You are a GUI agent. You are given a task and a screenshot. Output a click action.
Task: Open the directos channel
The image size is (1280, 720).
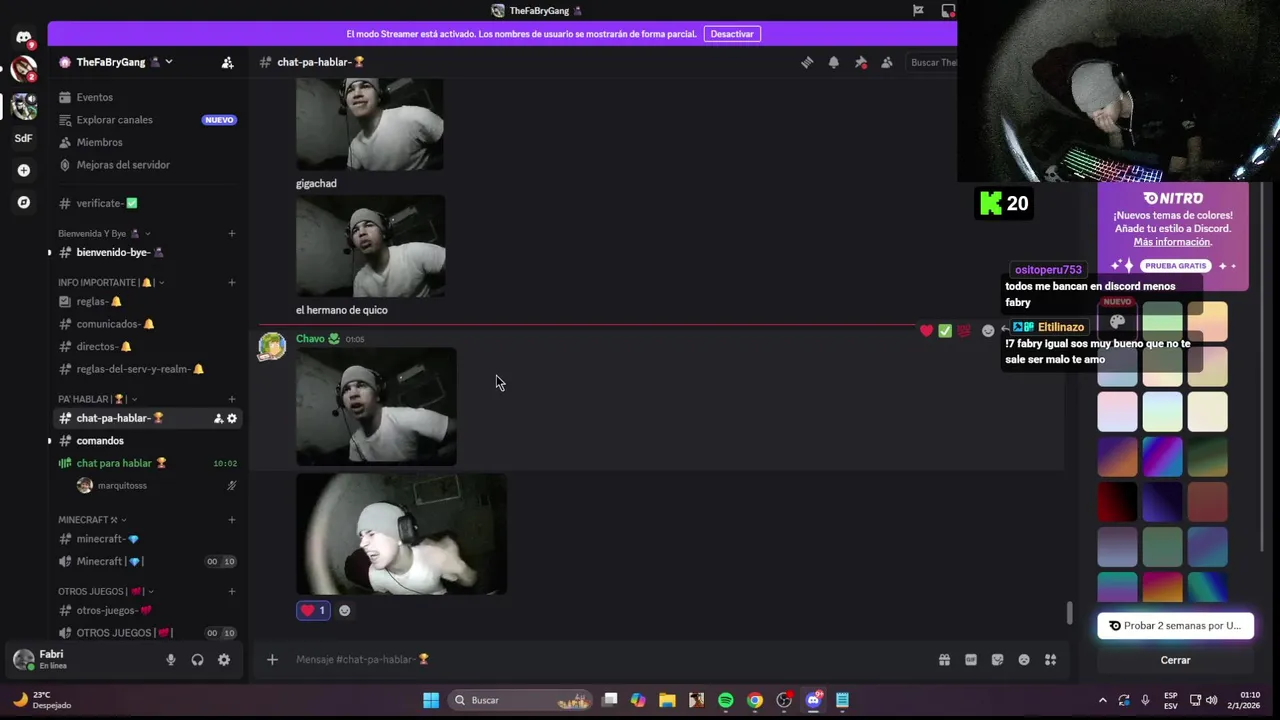point(148,346)
